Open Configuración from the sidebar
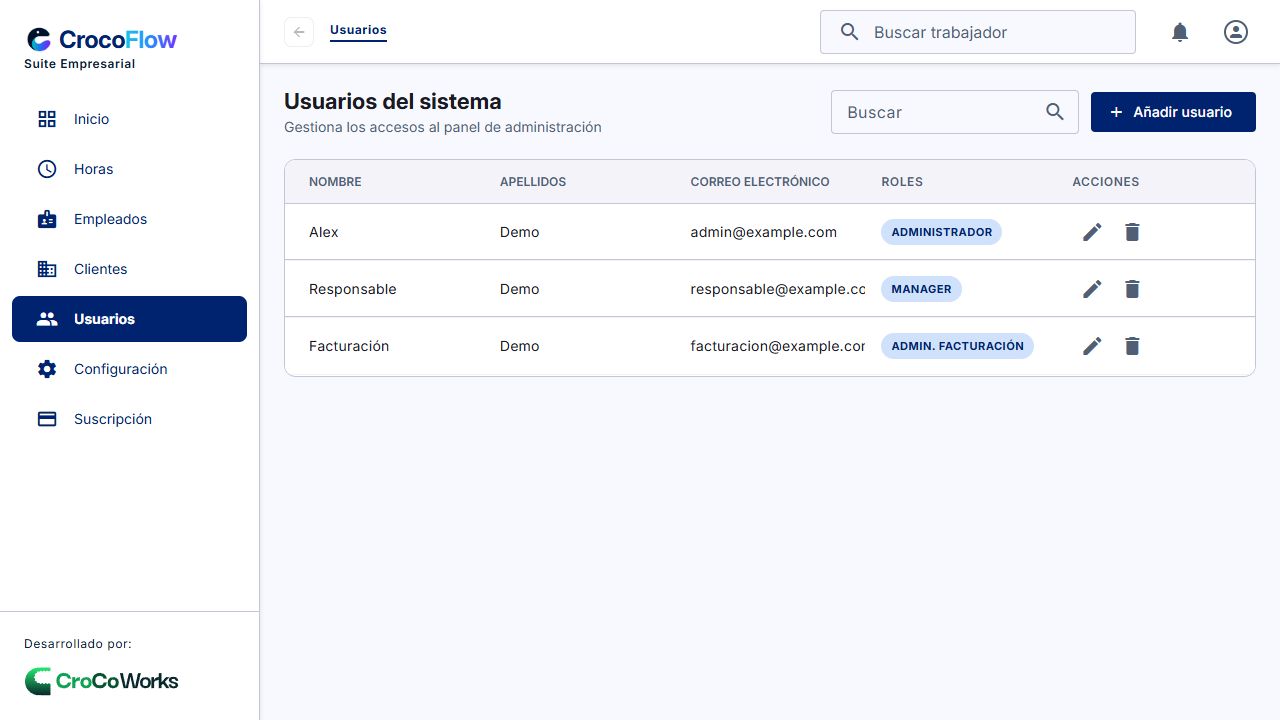The width and height of the screenshot is (1280, 720). tap(129, 369)
